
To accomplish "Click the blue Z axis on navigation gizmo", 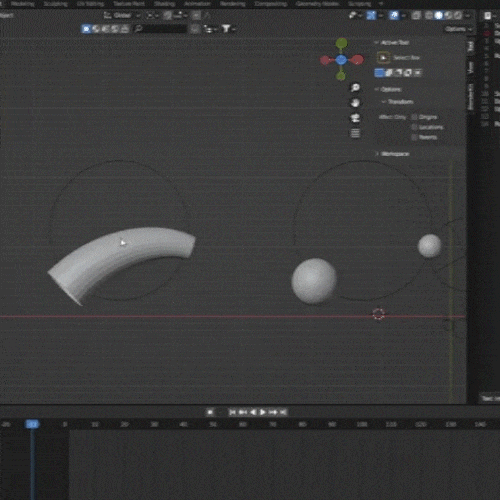I will tap(341, 60).
